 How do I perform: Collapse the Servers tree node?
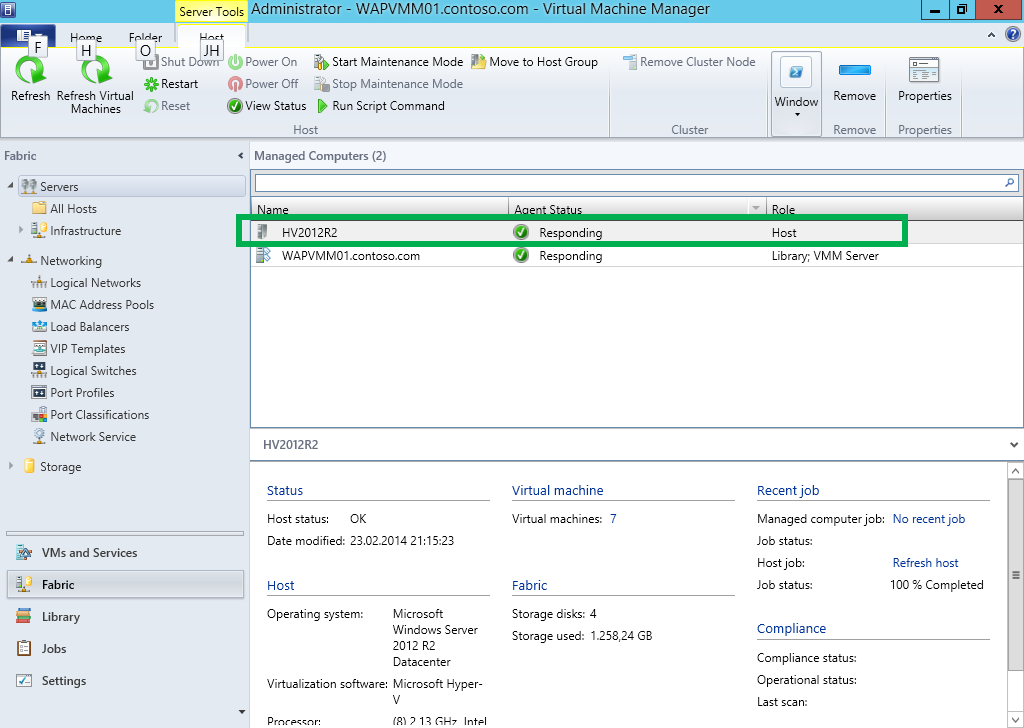pos(10,186)
